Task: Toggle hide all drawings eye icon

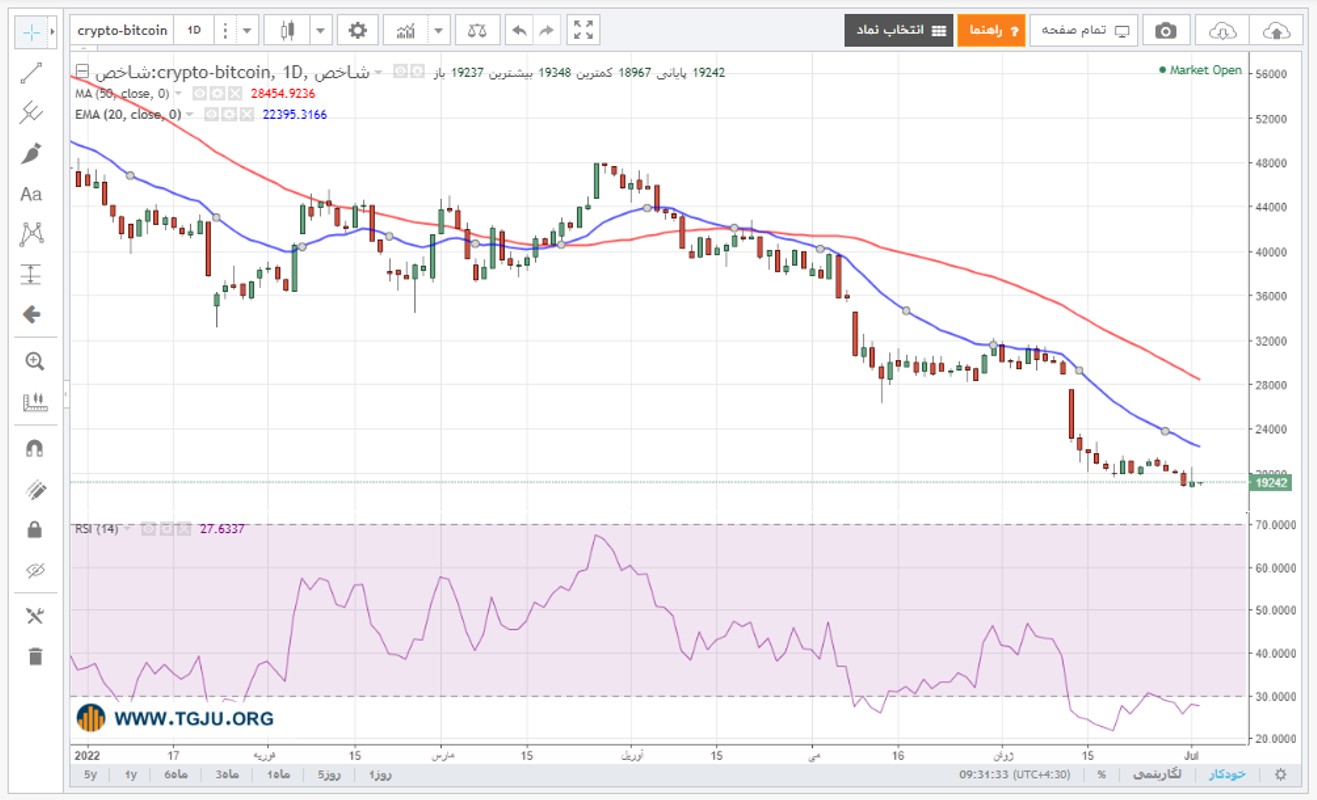Action: click(x=34, y=570)
